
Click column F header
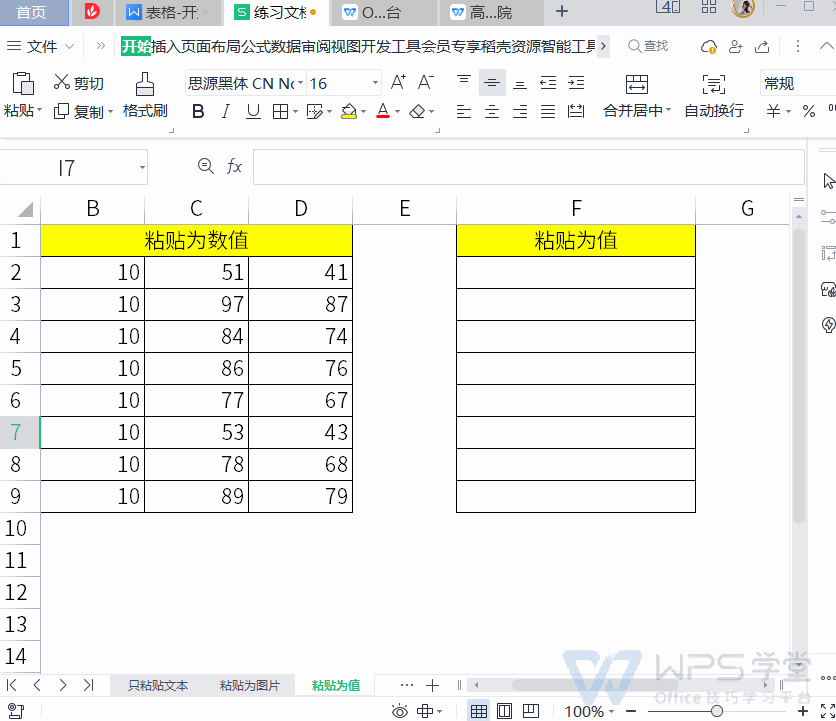pos(576,209)
